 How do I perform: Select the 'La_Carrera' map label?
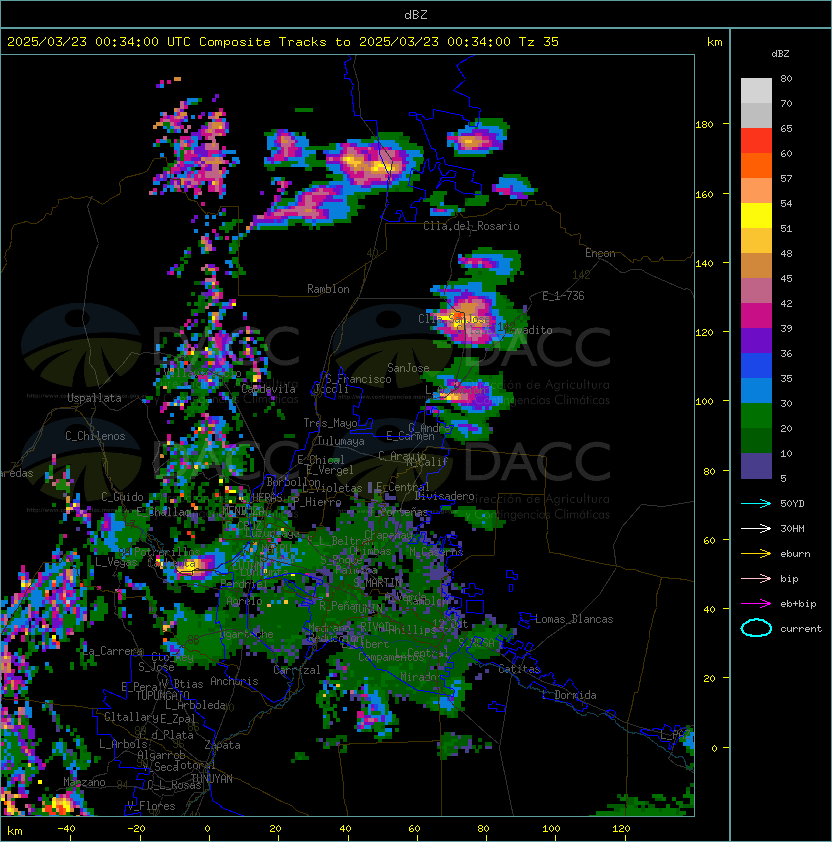tap(113, 651)
